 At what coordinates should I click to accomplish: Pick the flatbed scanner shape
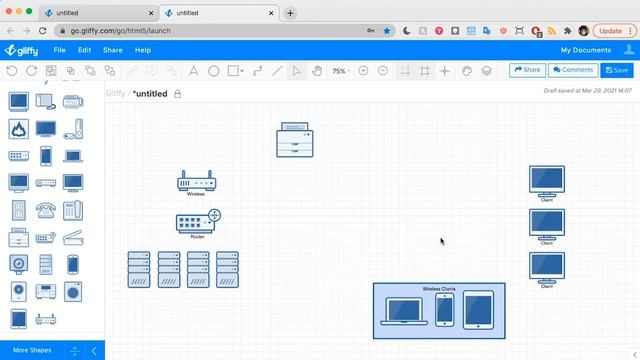point(73,238)
